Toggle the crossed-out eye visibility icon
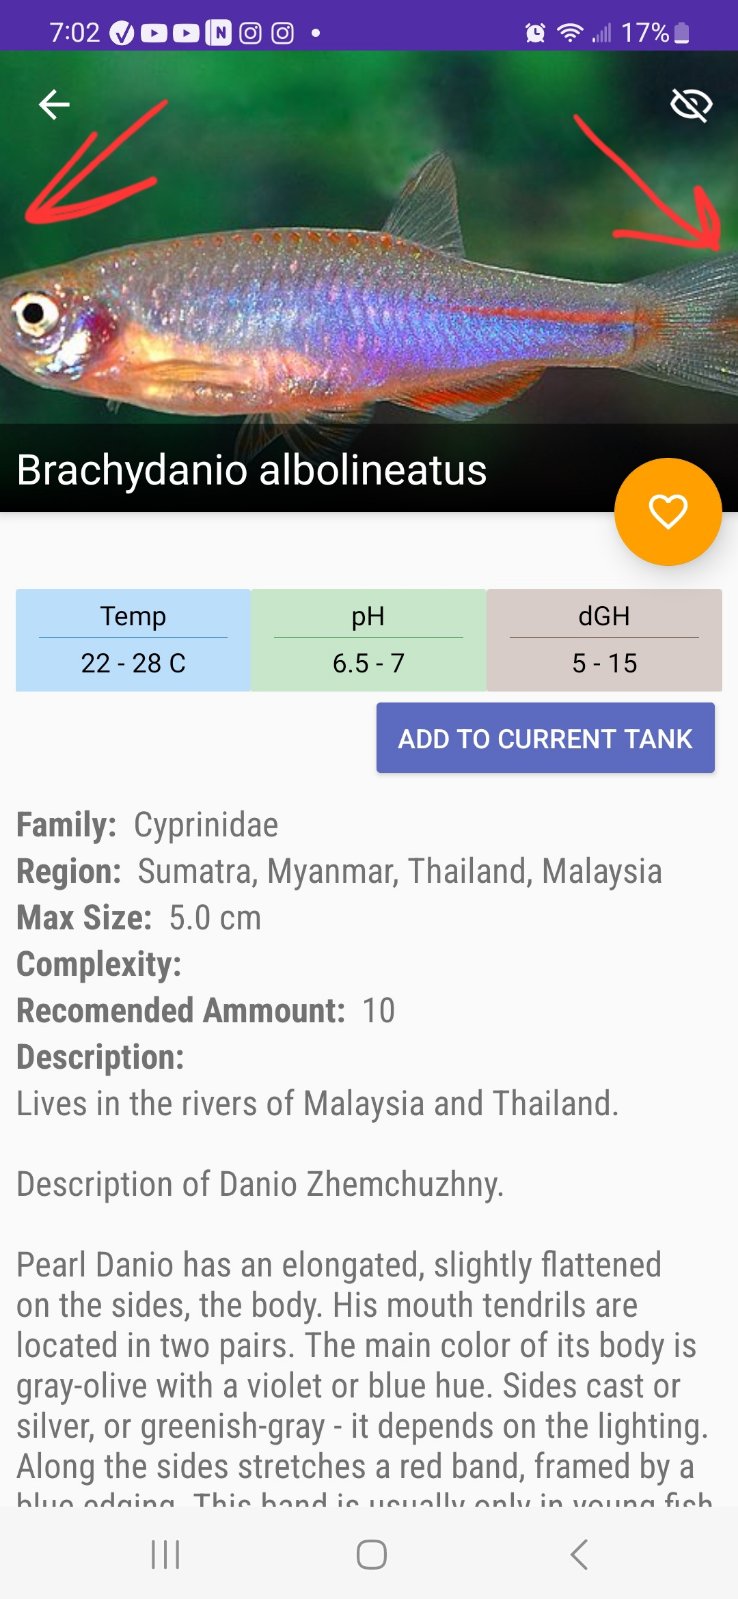Screen dimensions: 738x1599 (690, 104)
